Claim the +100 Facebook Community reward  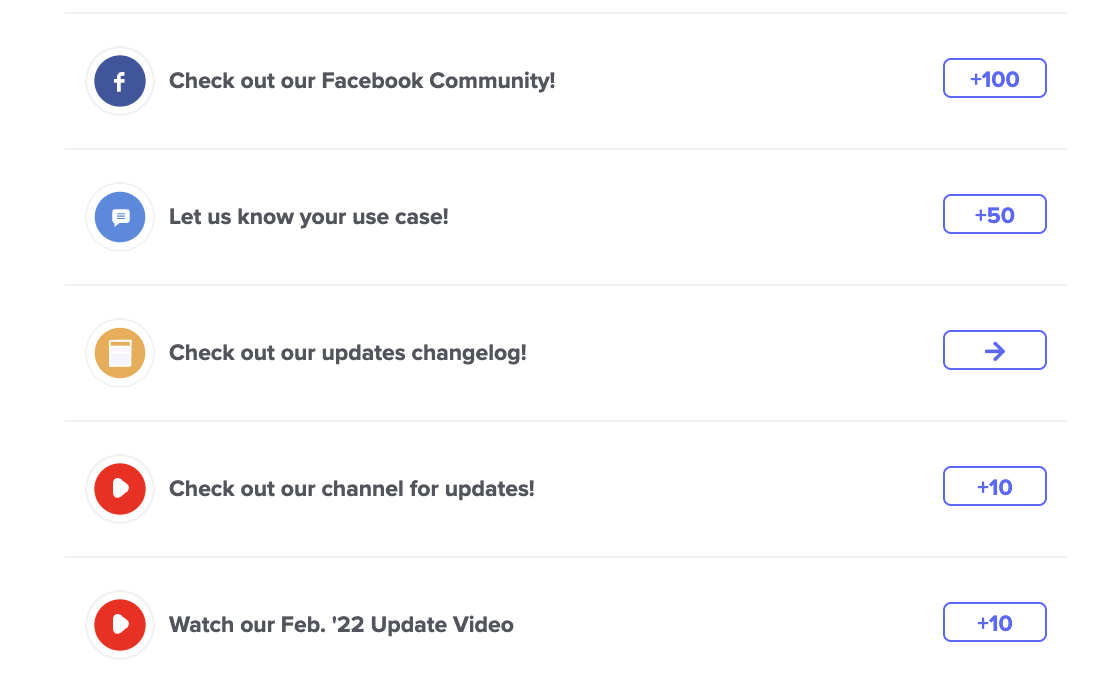[995, 78]
